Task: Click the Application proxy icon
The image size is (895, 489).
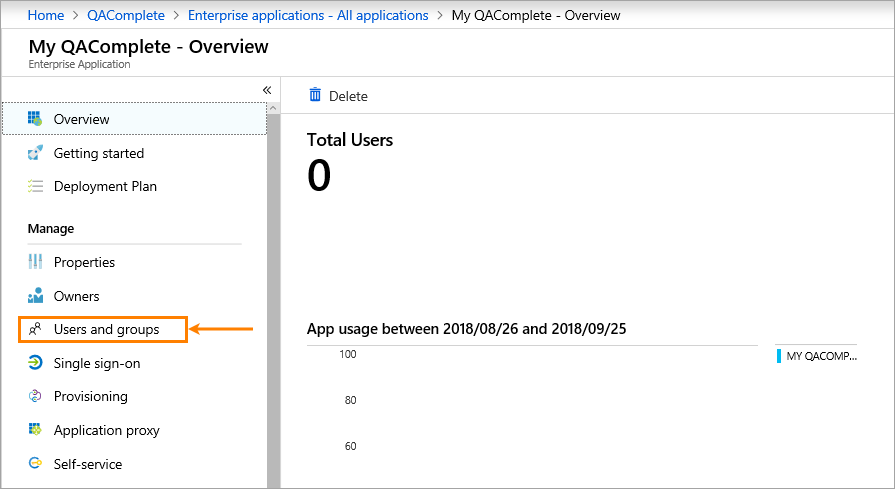Action: (35, 430)
